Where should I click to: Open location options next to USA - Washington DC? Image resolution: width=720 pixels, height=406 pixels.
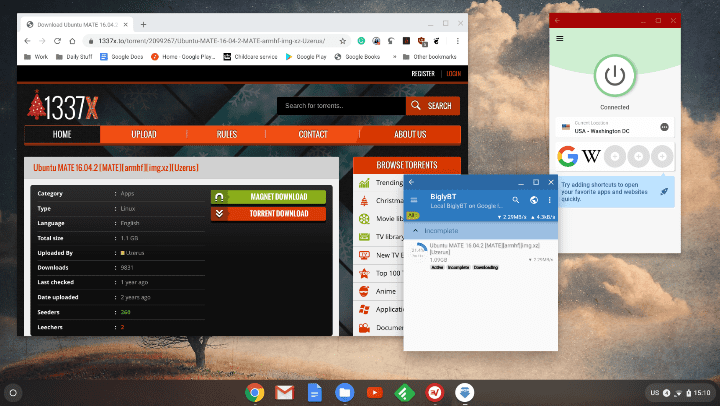click(x=664, y=127)
